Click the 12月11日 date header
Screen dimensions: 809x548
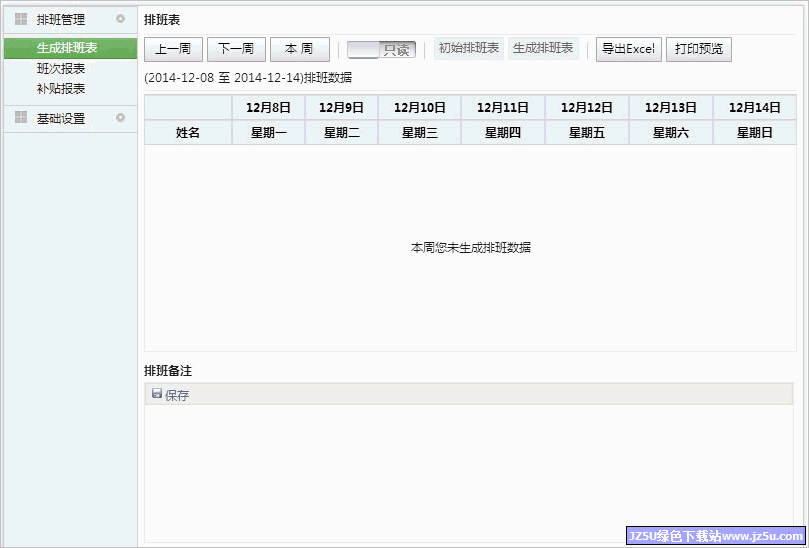[x=503, y=108]
